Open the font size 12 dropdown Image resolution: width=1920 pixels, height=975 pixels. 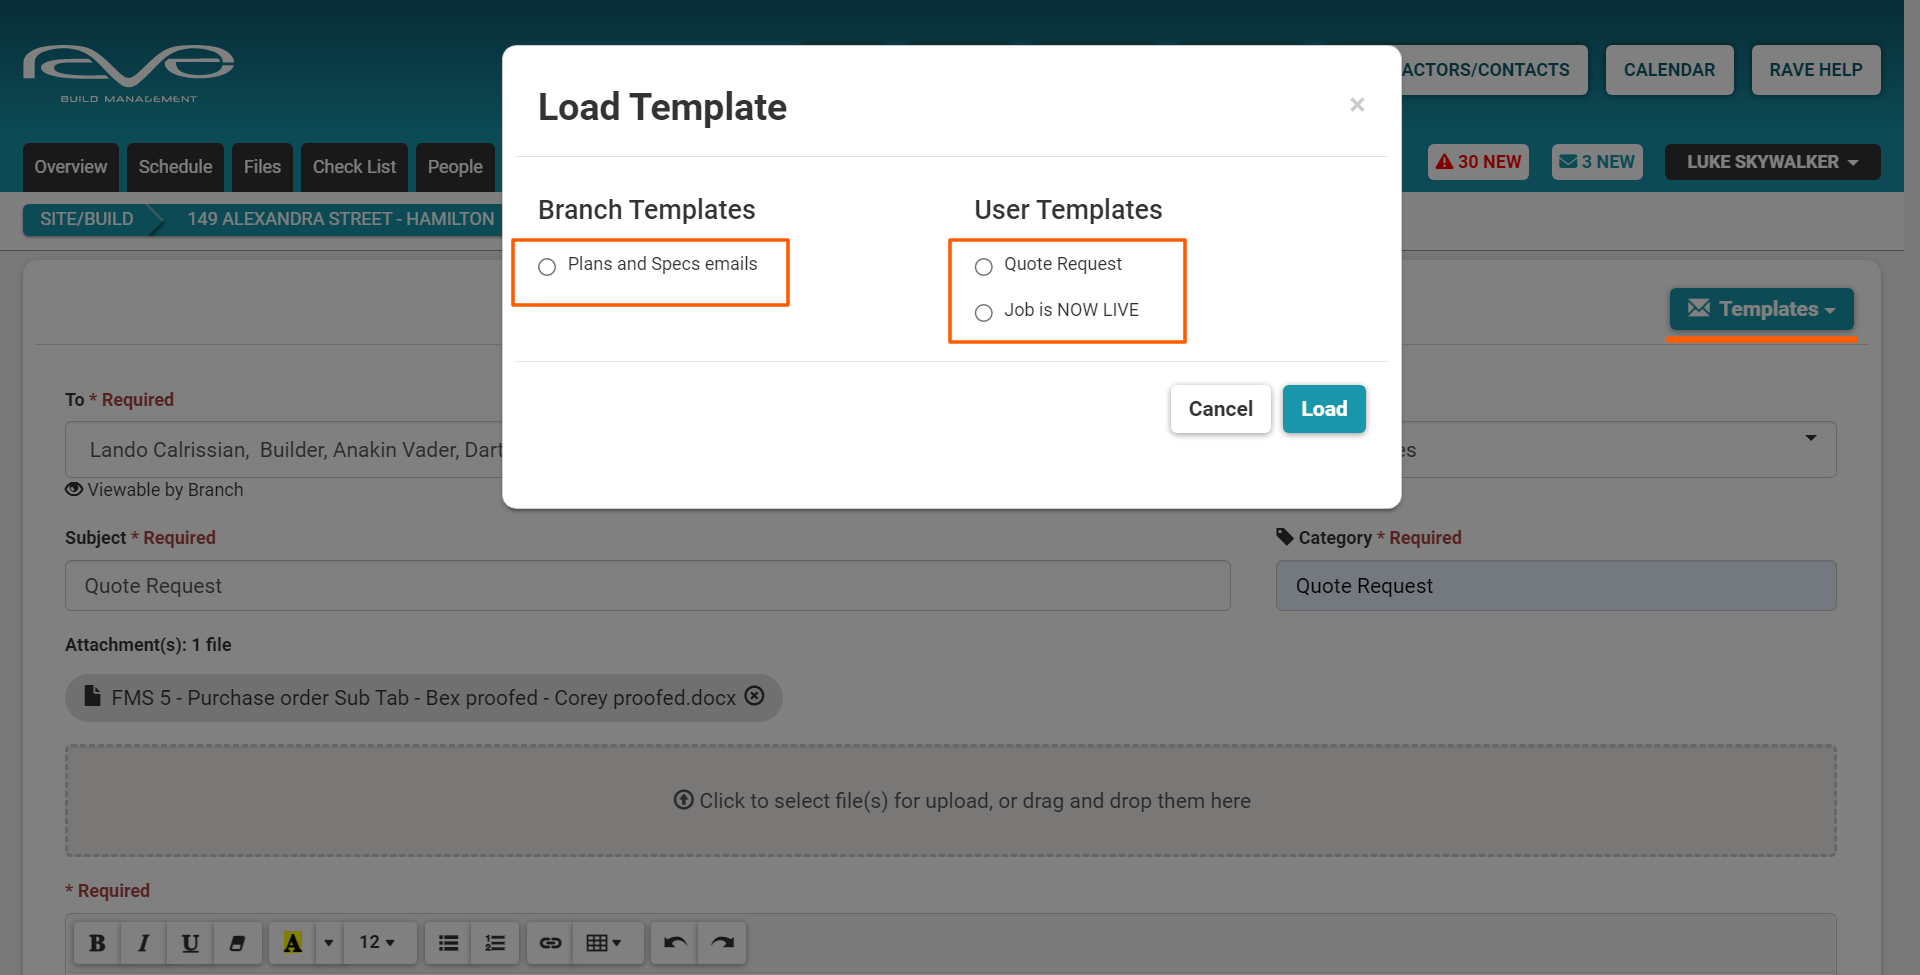[377, 943]
